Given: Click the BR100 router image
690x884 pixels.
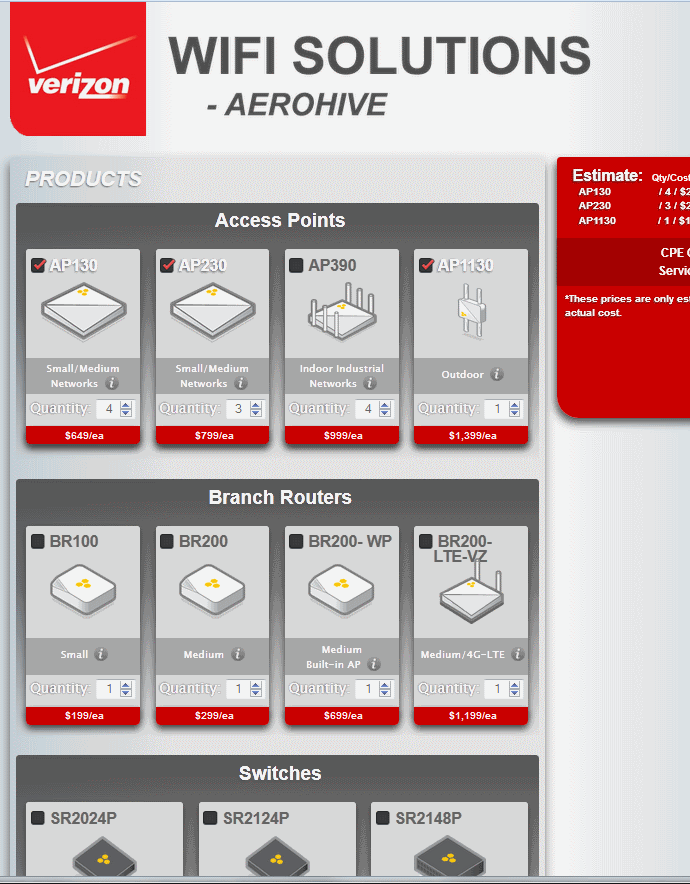Looking at the screenshot, I should pyautogui.click(x=83, y=589).
